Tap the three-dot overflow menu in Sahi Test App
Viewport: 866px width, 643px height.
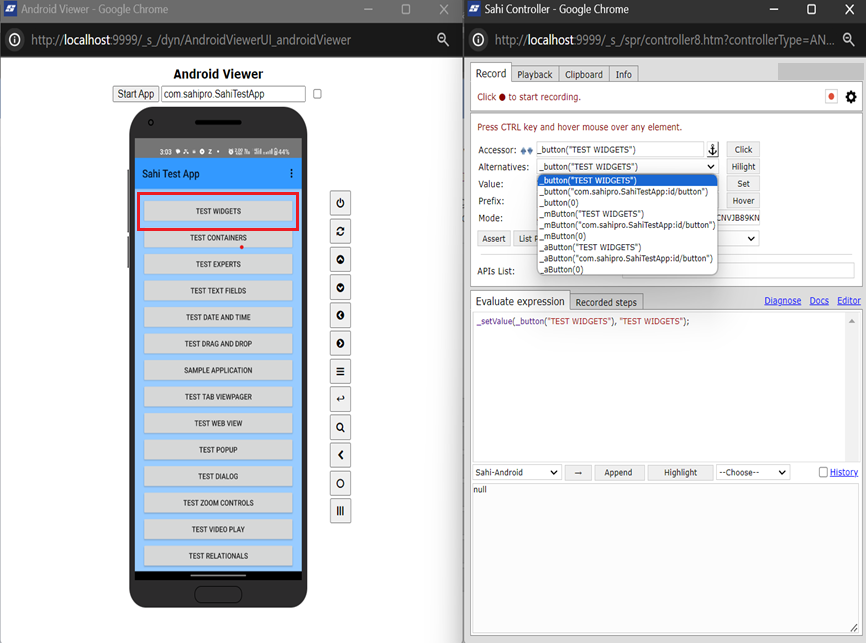pyautogui.click(x=291, y=173)
